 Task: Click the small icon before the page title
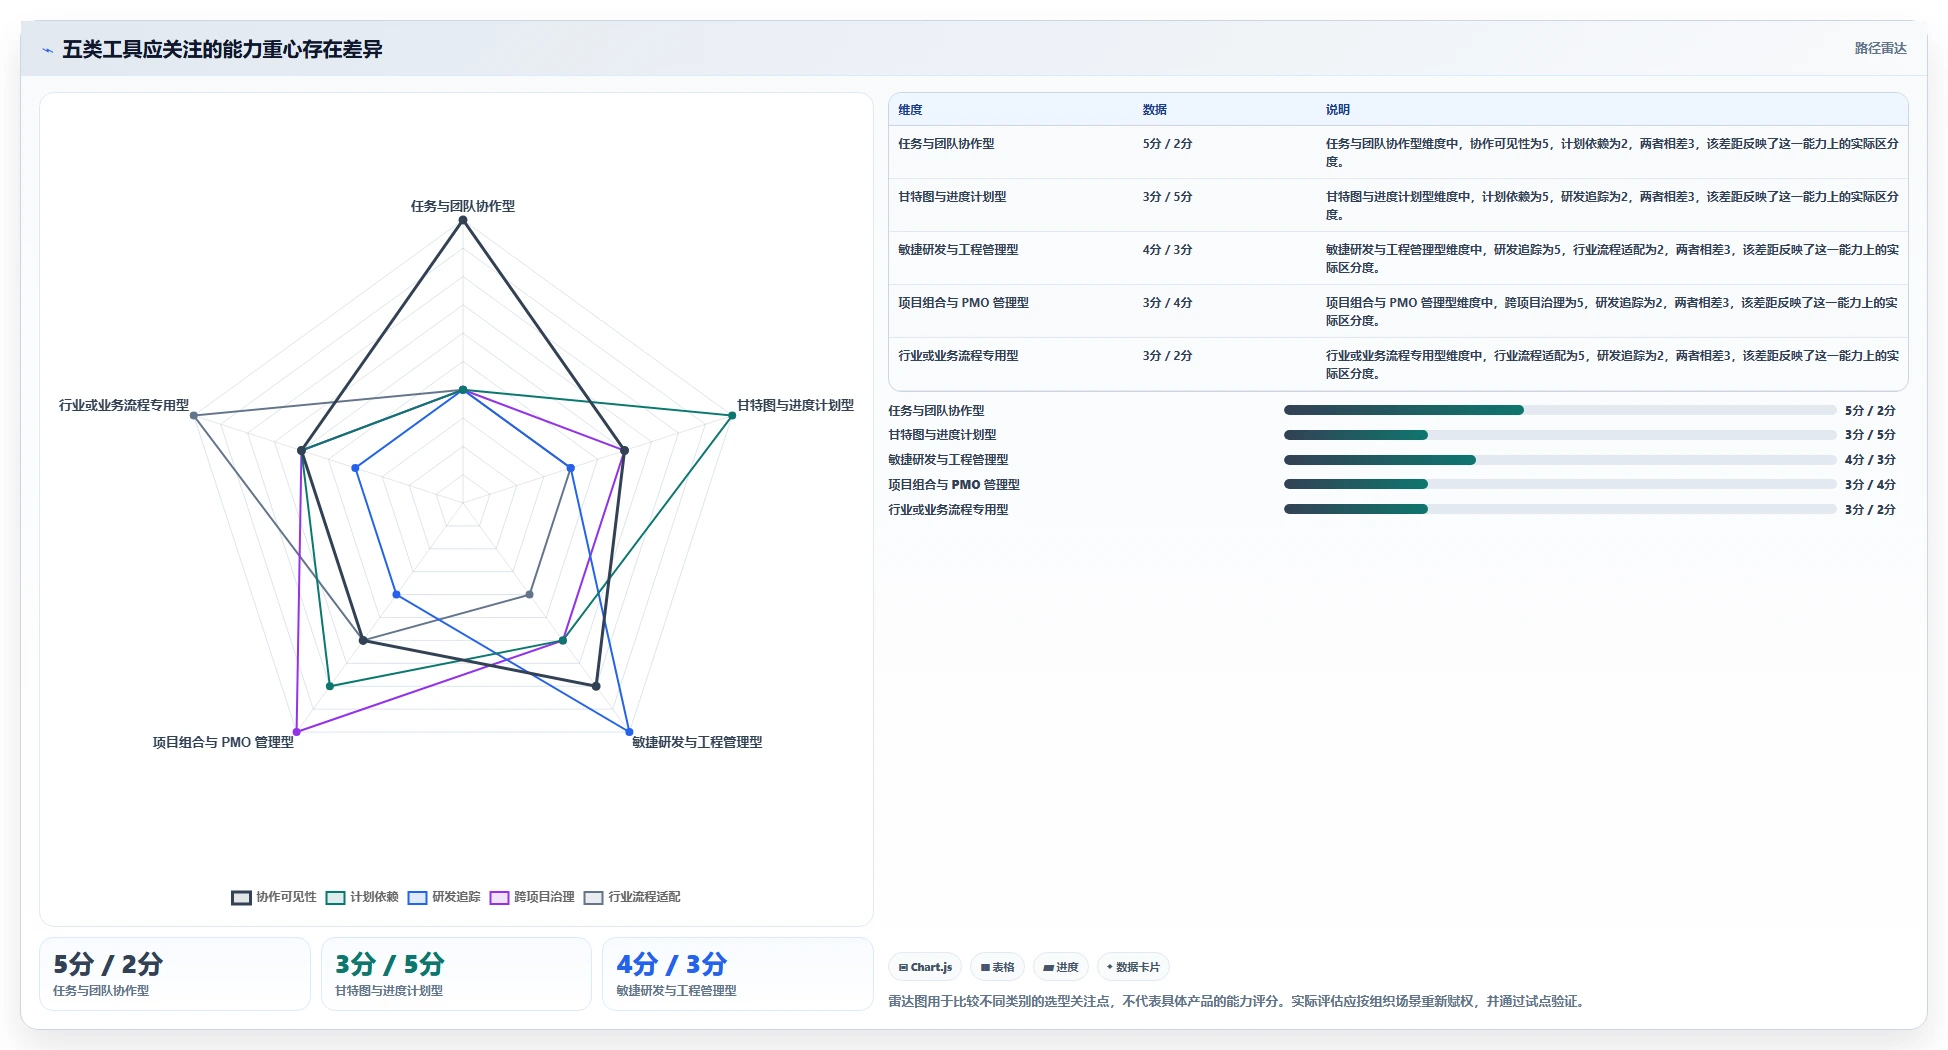click(x=47, y=50)
